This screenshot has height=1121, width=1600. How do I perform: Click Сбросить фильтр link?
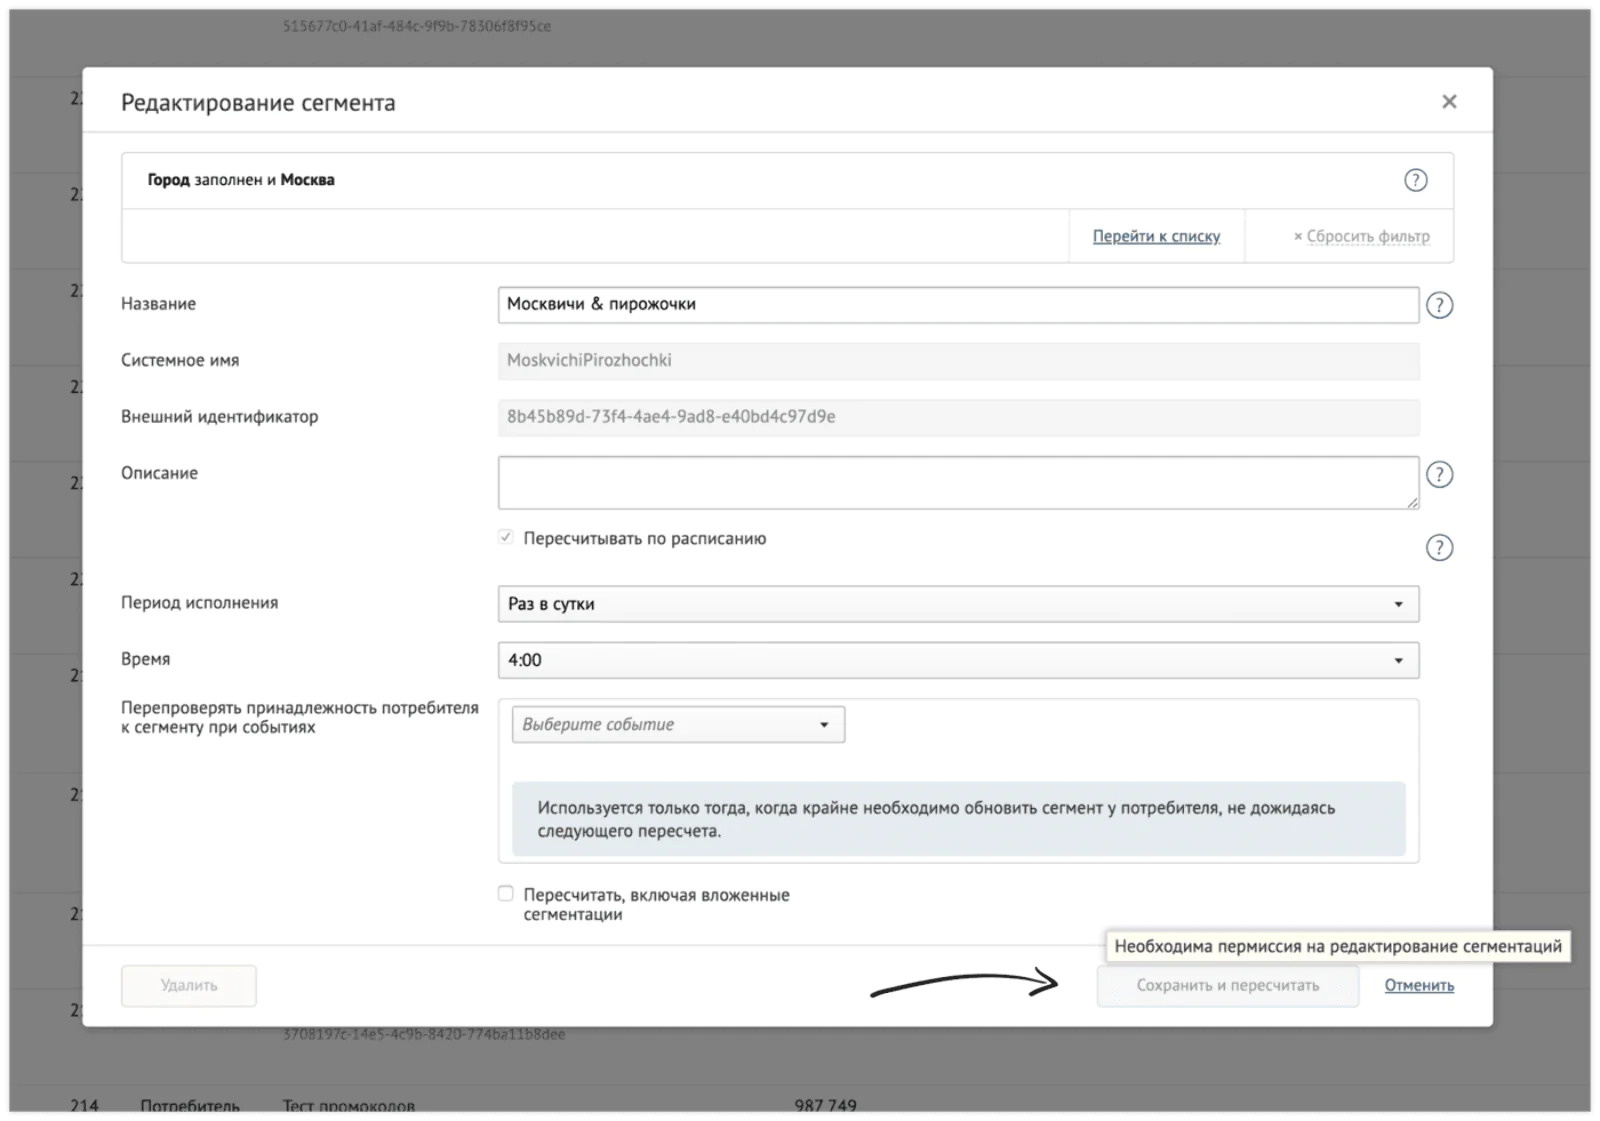click(x=1362, y=236)
